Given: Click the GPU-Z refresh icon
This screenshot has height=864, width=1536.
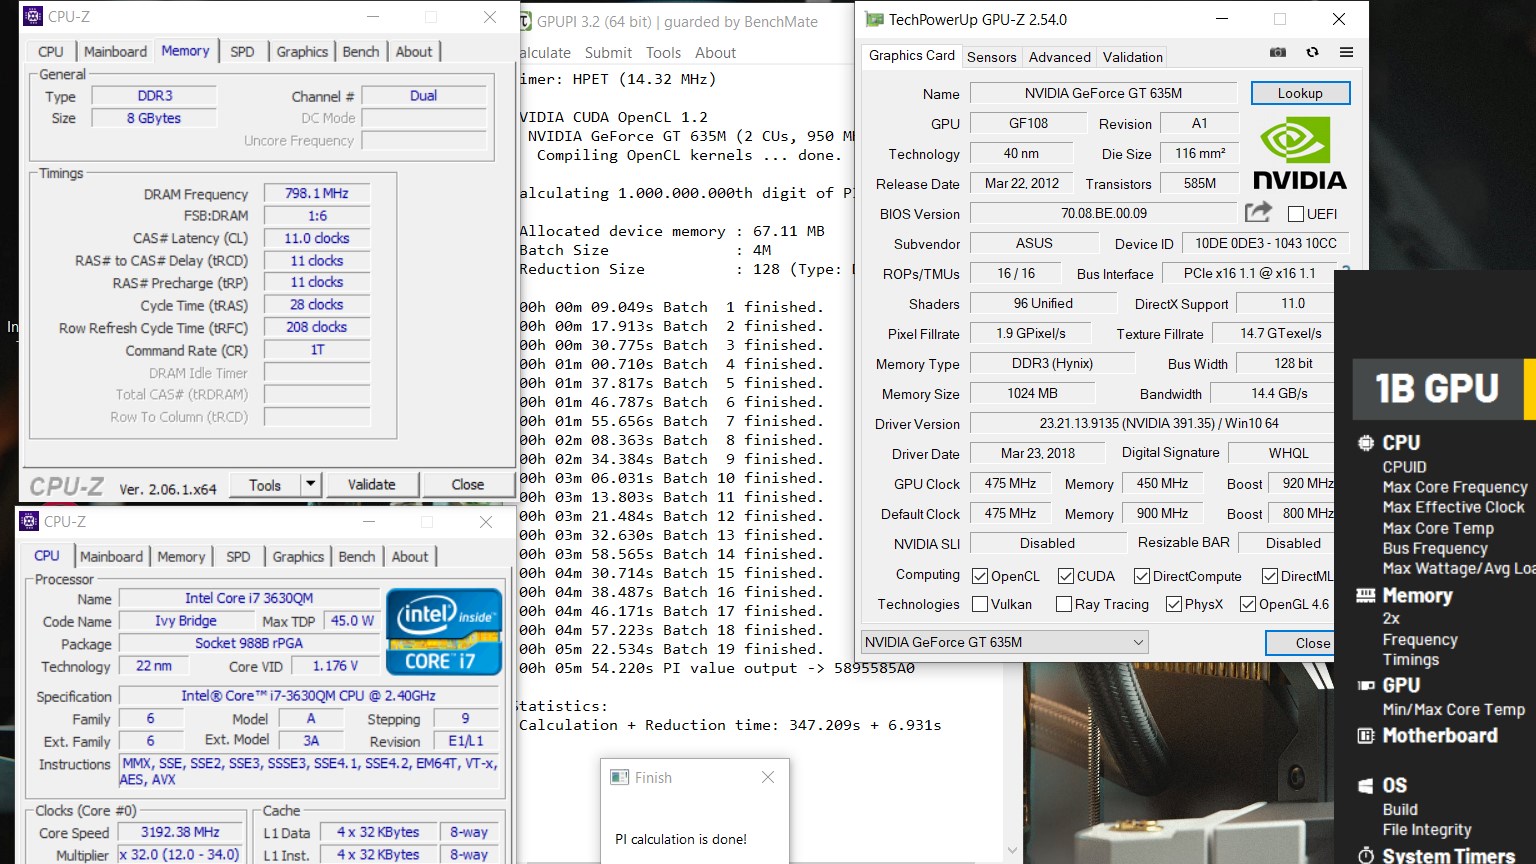Looking at the screenshot, I should [x=1312, y=53].
